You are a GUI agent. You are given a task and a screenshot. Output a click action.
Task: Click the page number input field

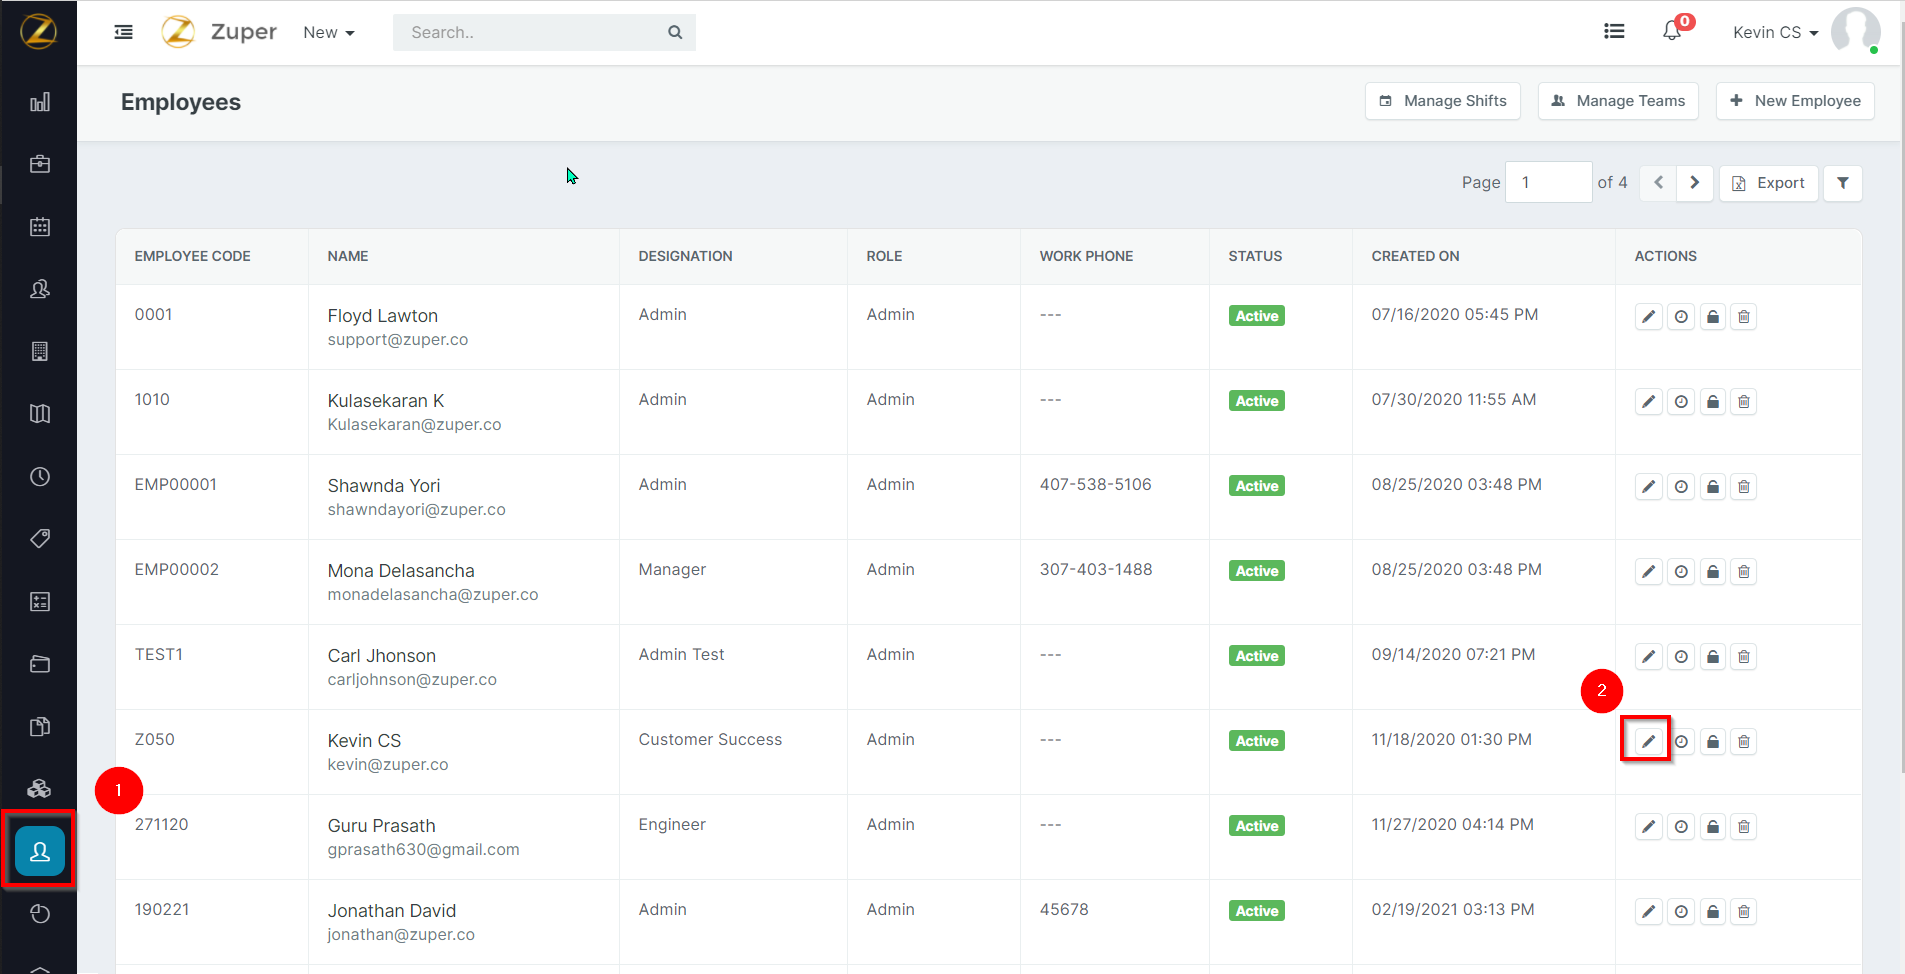click(1548, 183)
